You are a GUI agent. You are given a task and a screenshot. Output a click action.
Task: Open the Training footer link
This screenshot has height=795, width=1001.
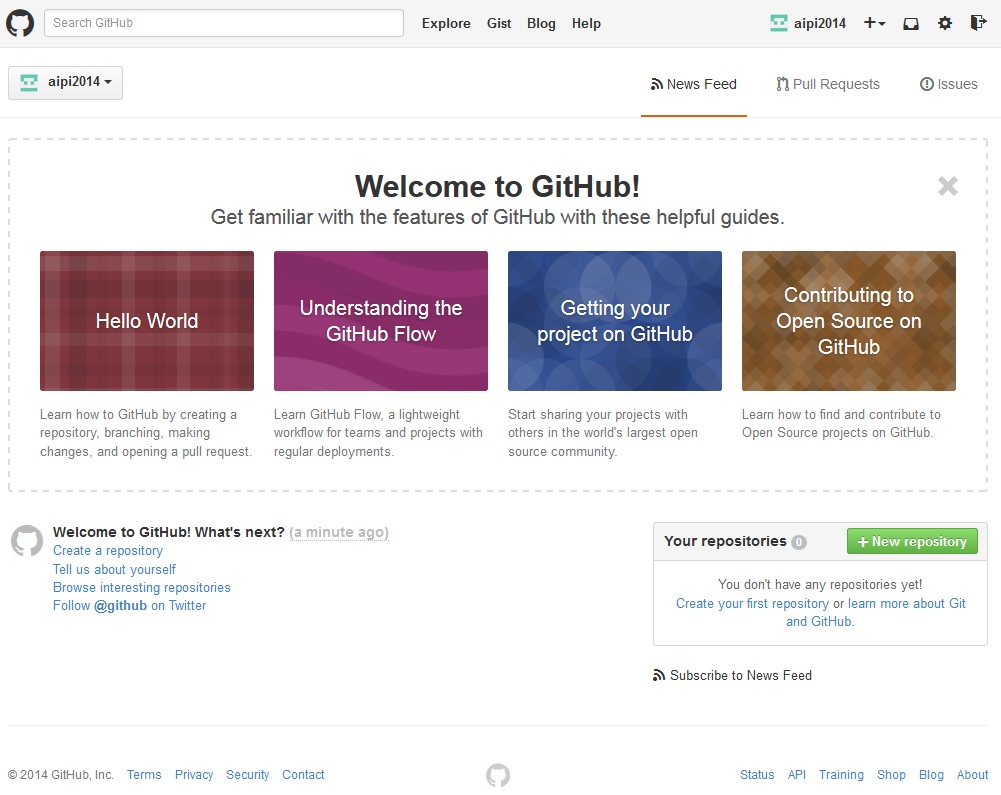[x=841, y=775]
